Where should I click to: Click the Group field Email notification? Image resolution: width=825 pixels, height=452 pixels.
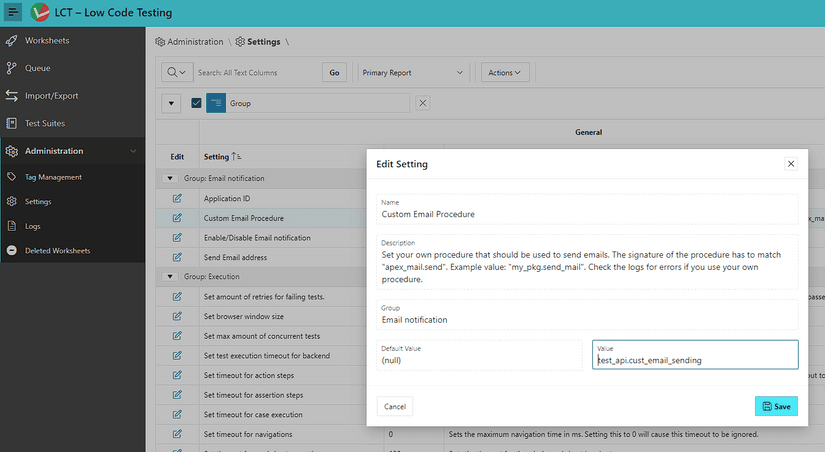587,315
